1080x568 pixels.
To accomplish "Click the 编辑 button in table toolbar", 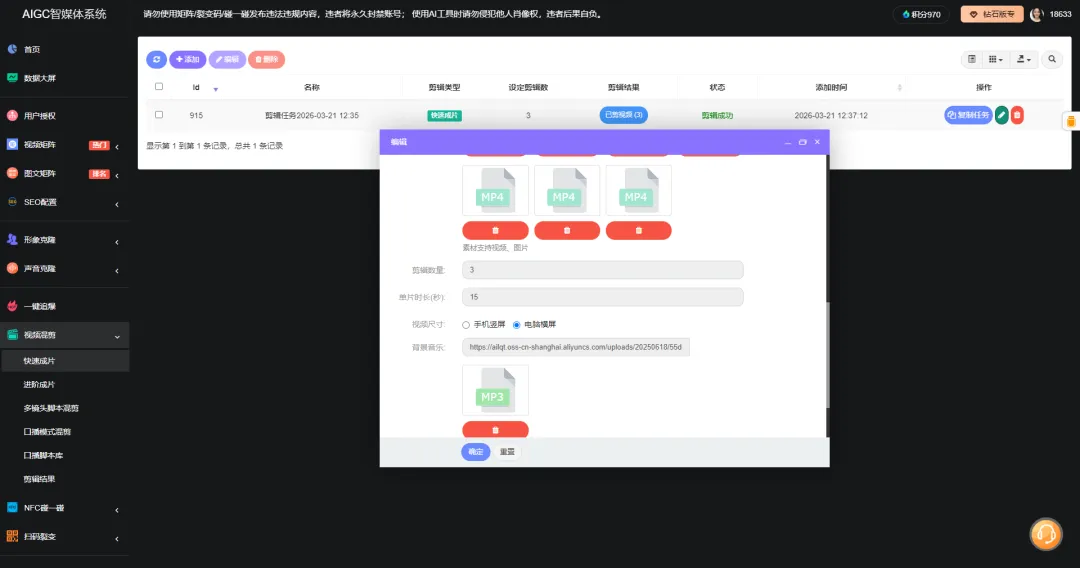I will (227, 59).
